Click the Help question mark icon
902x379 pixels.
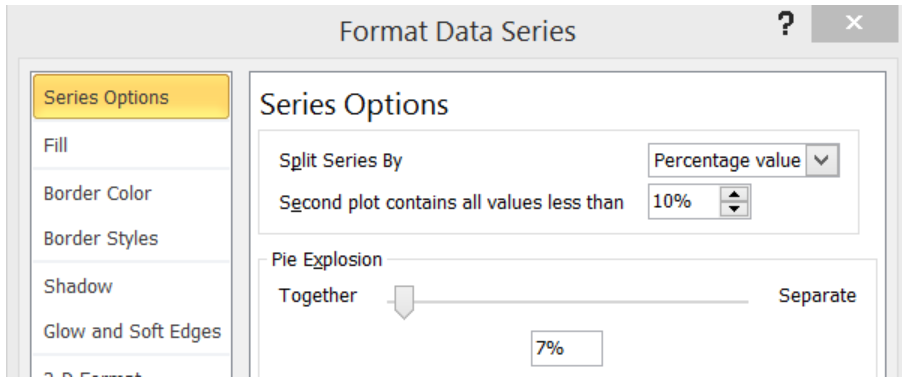pyautogui.click(x=786, y=25)
